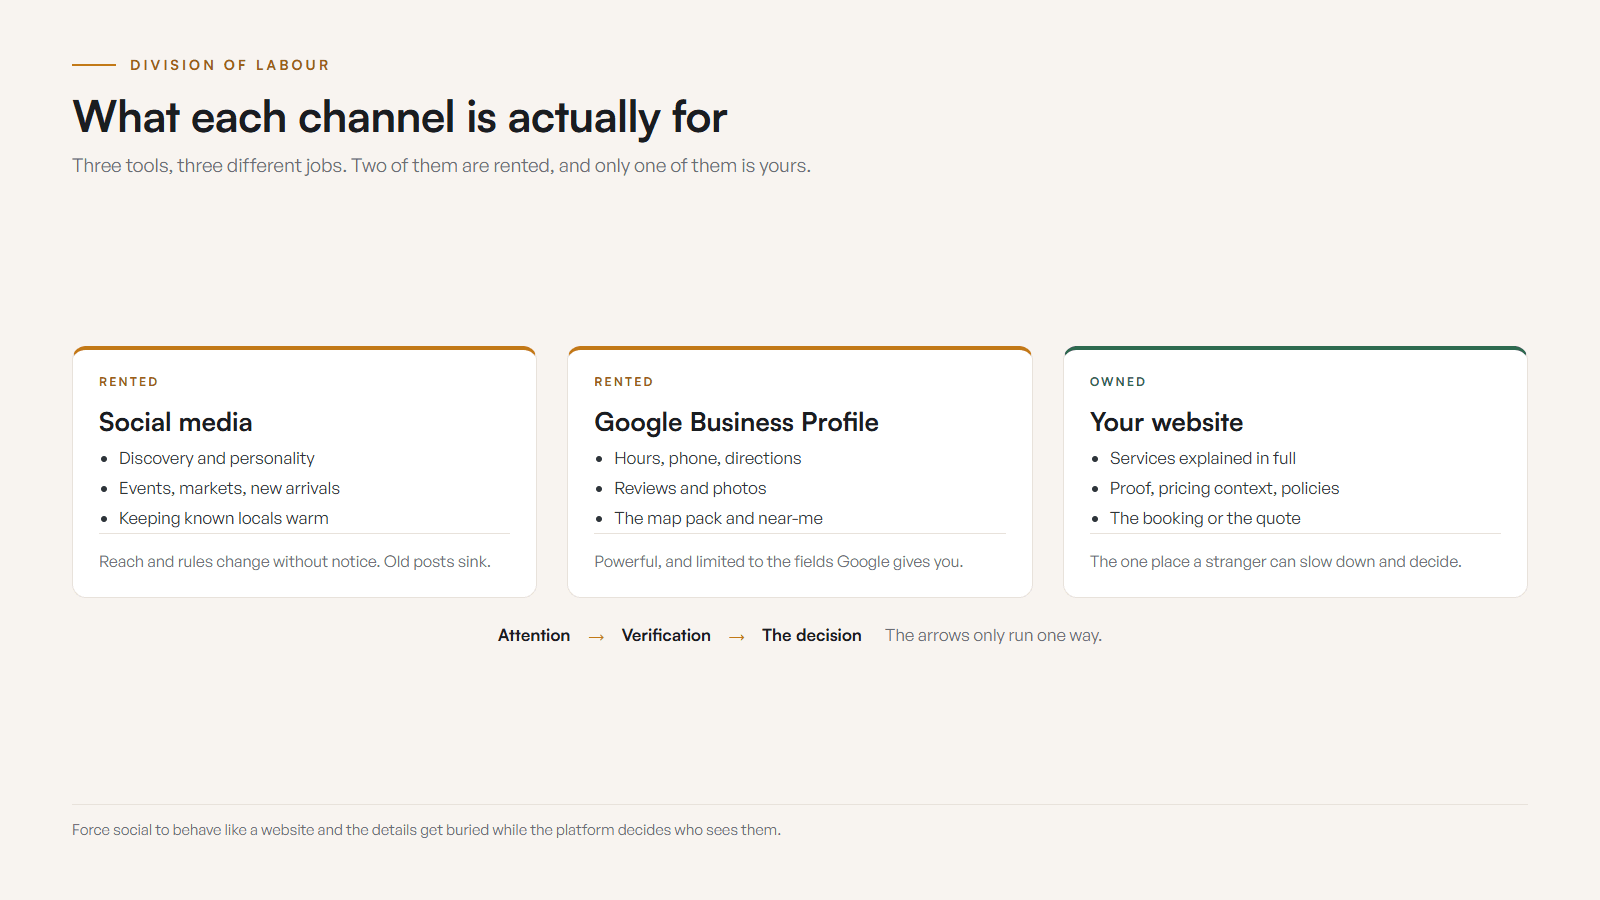Click the 'Attention' step label
1600x900 pixels.
[x=534, y=636]
